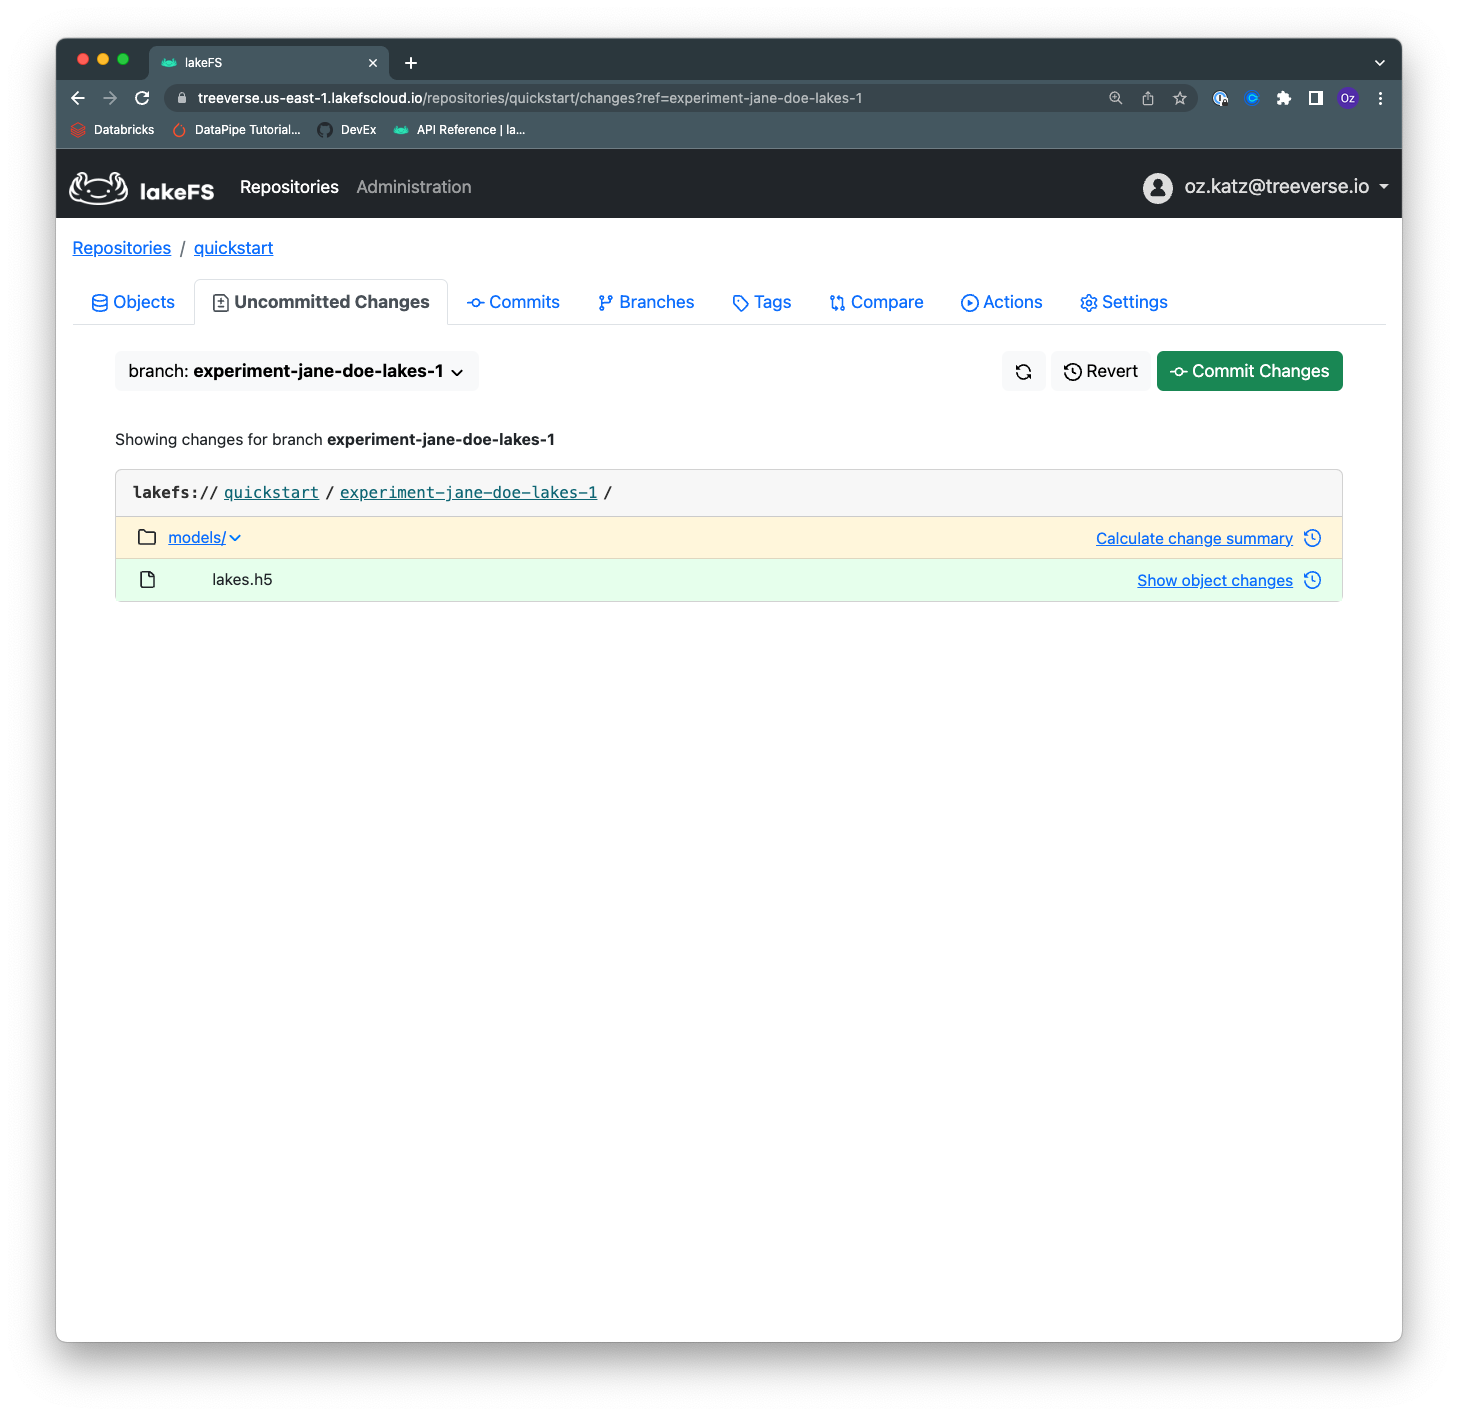Click the lakes.h5 file icon
The height and width of the screenshot is (1416, 1458).
pos(147,579)
